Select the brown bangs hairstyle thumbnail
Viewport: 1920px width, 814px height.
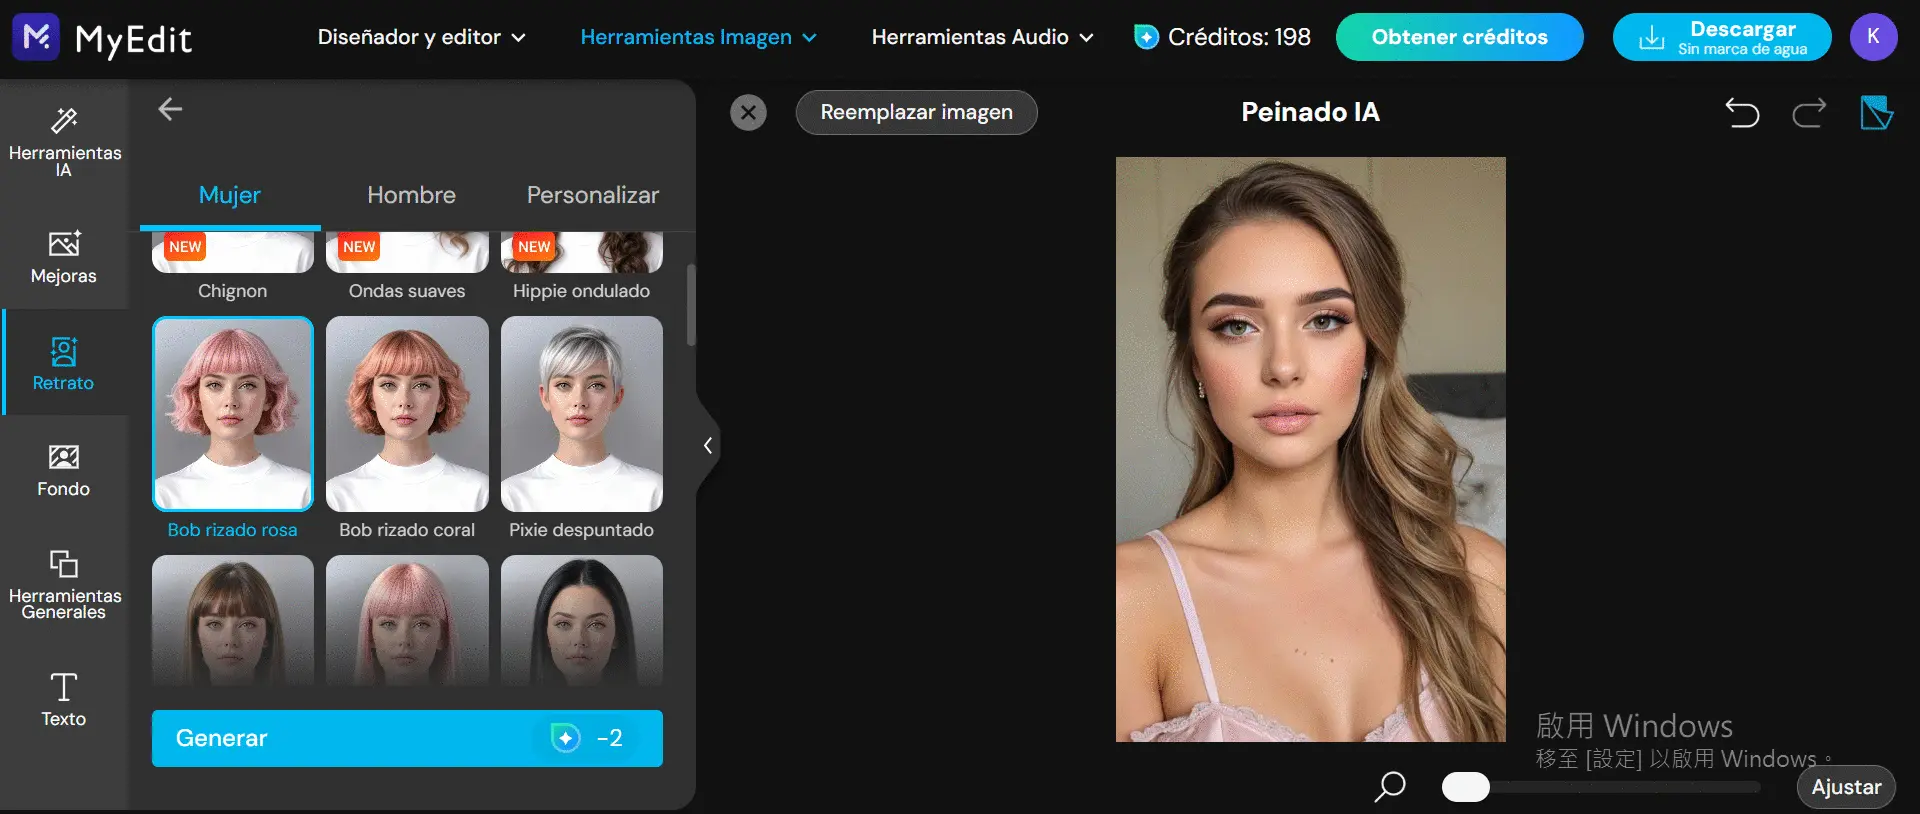point(233,621)
